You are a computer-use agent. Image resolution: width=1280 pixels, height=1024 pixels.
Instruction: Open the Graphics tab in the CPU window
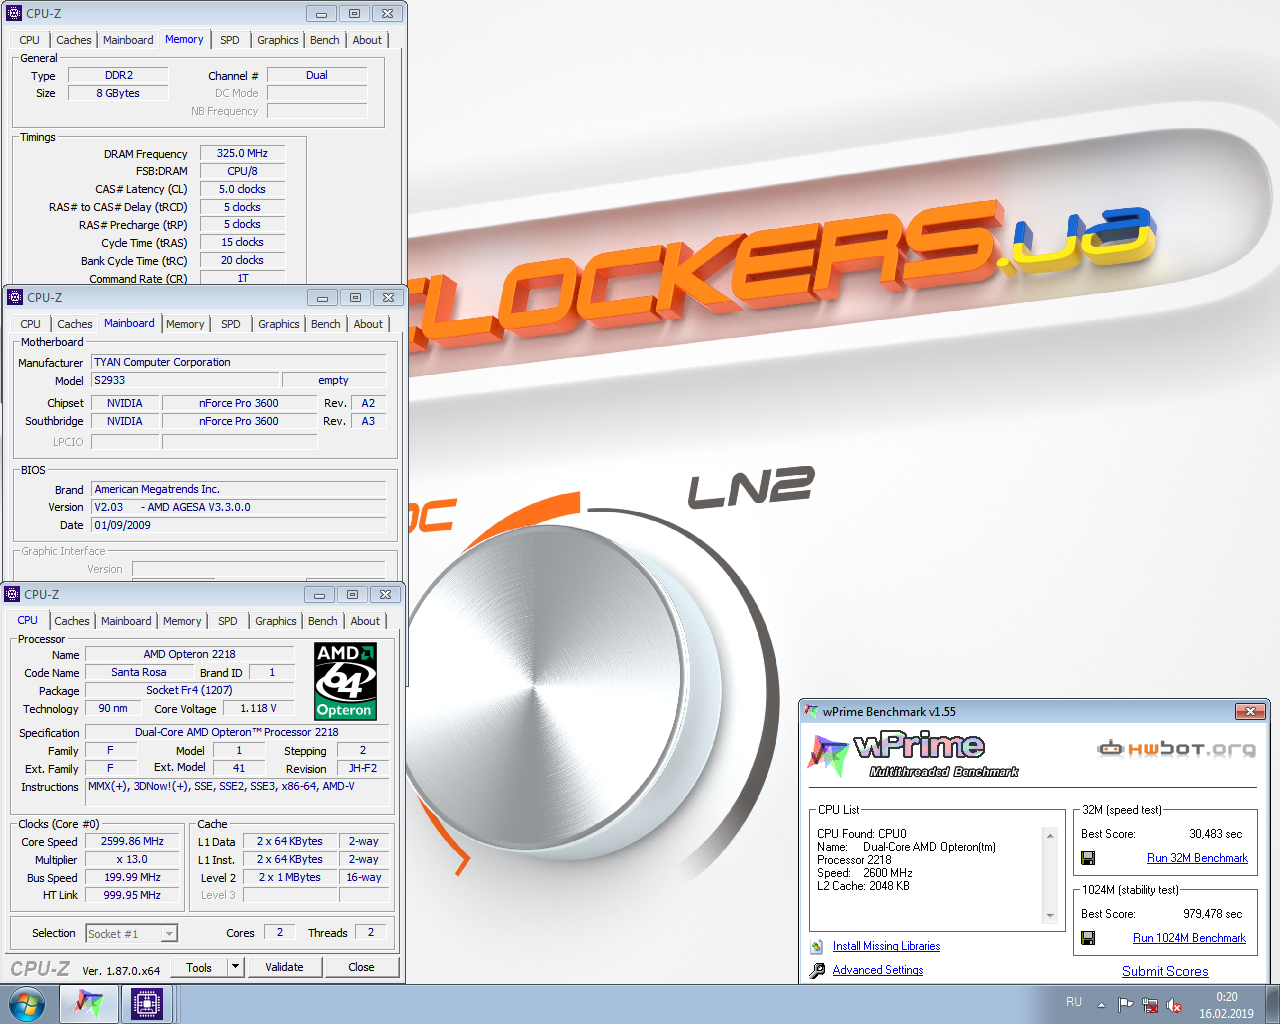point(276,621)
